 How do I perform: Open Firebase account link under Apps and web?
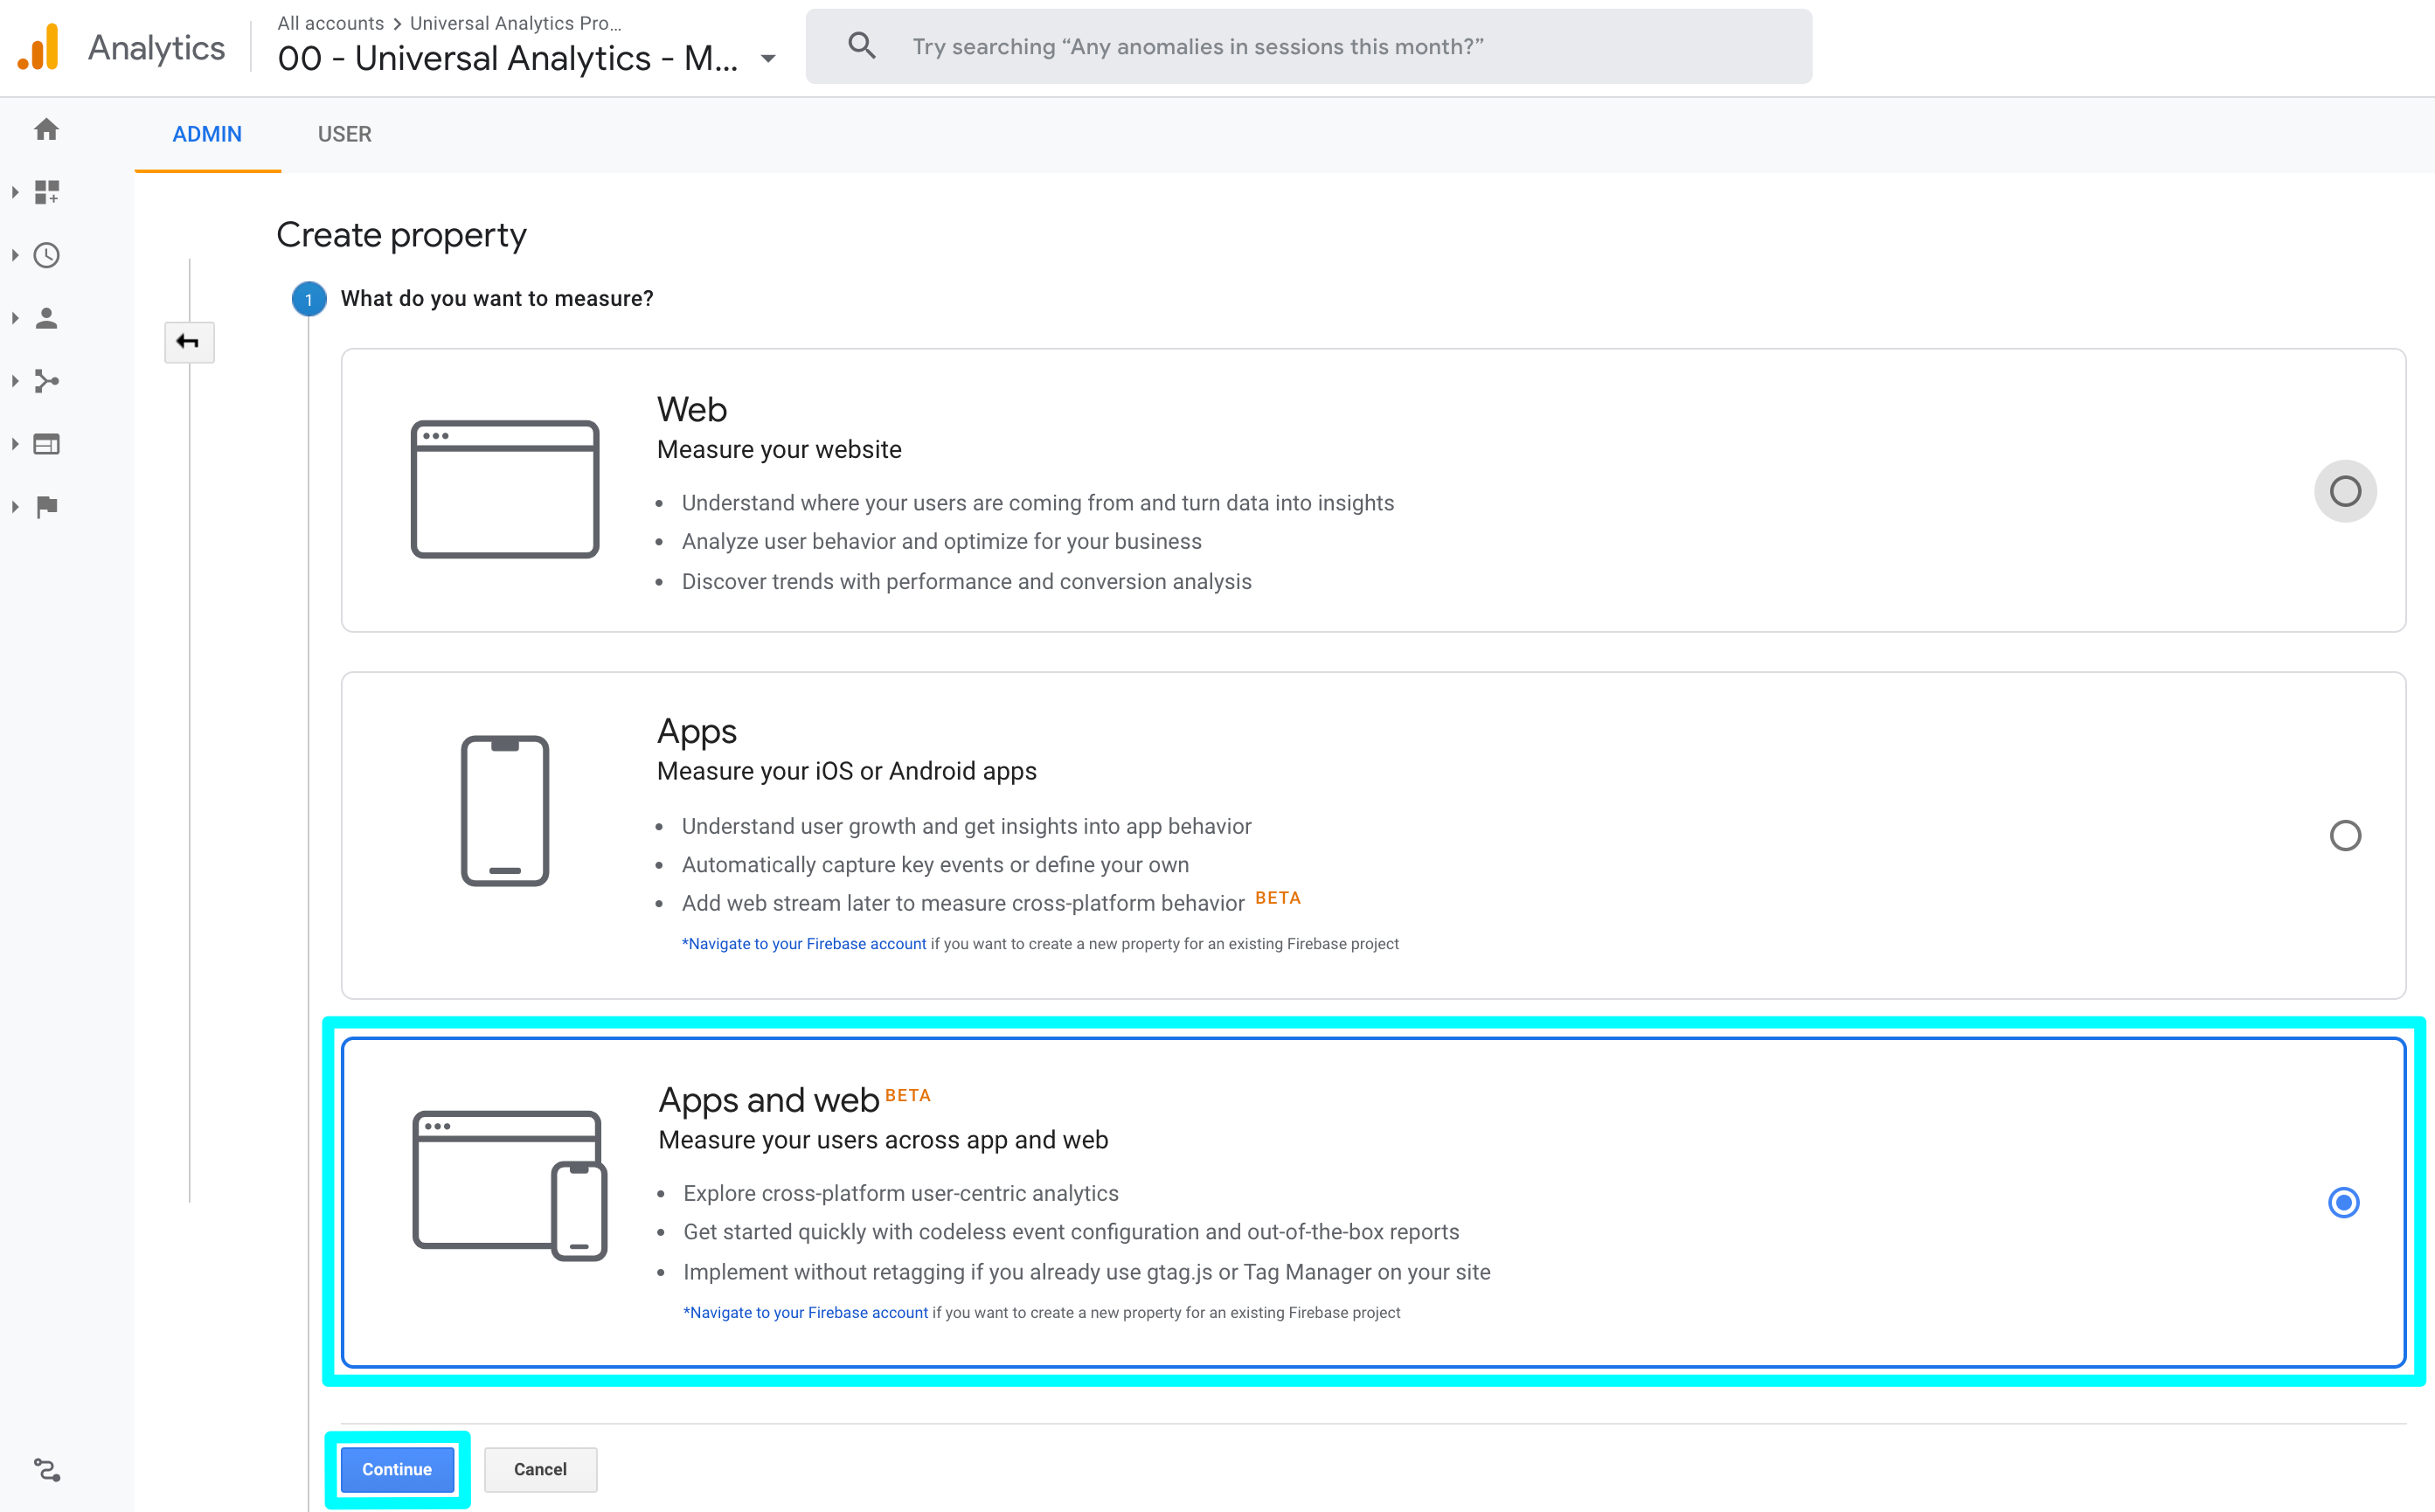pyautogui.click(x=806, y=1313)
